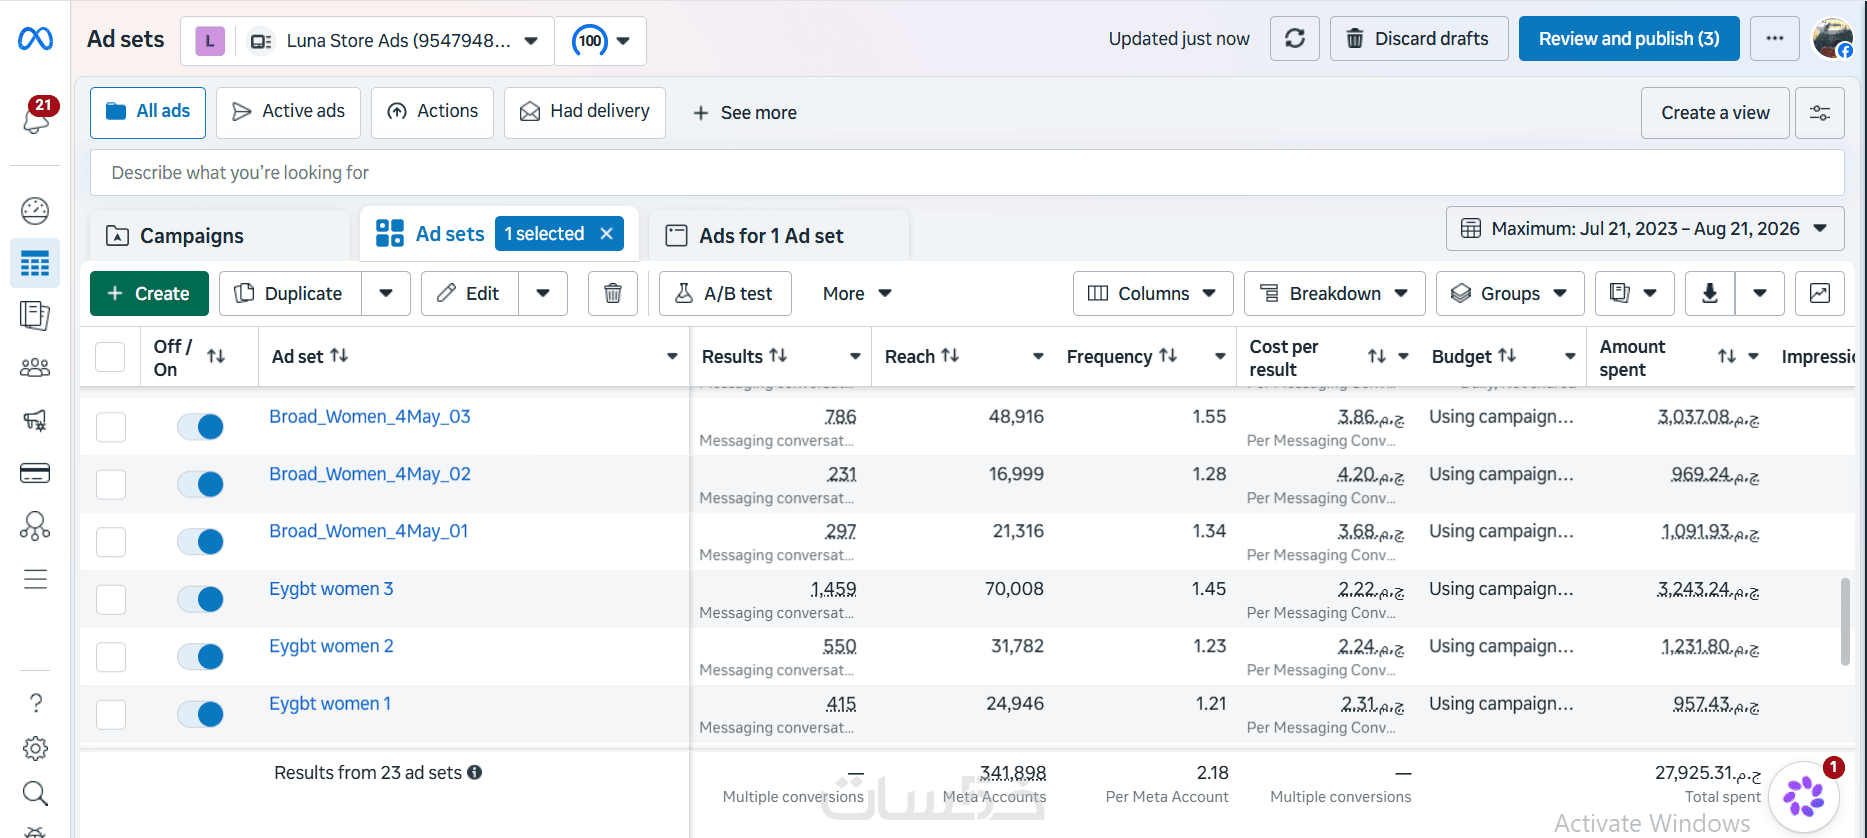1867x838 pixels.
Task: Open date range Maximum dropdown
Action: coord(1645,229)
